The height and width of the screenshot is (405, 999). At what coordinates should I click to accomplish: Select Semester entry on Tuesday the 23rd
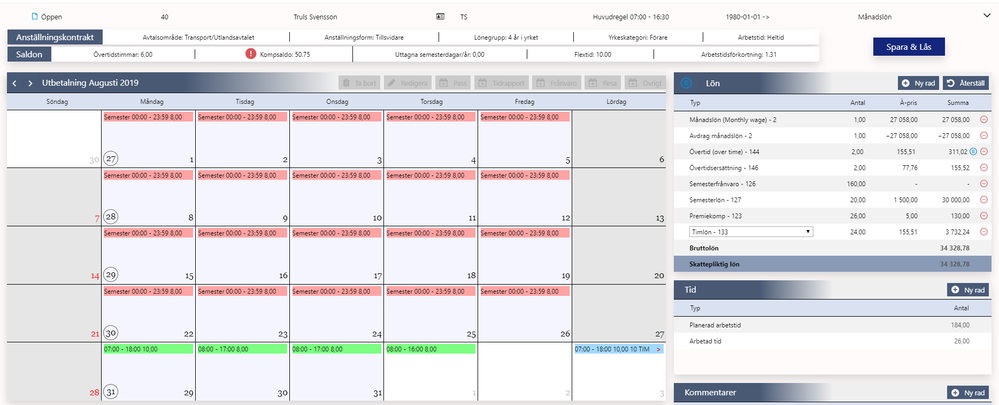click(x=242, y=291)
